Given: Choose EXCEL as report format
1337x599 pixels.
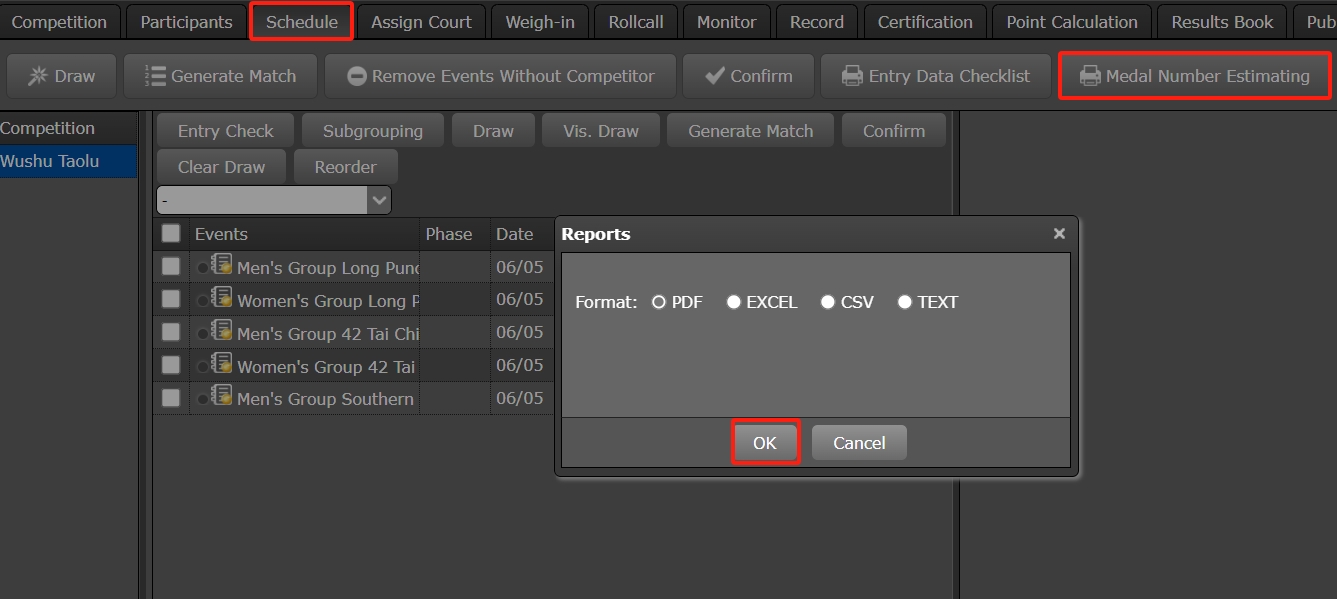Looking at the screenshot, I should 734,302.
